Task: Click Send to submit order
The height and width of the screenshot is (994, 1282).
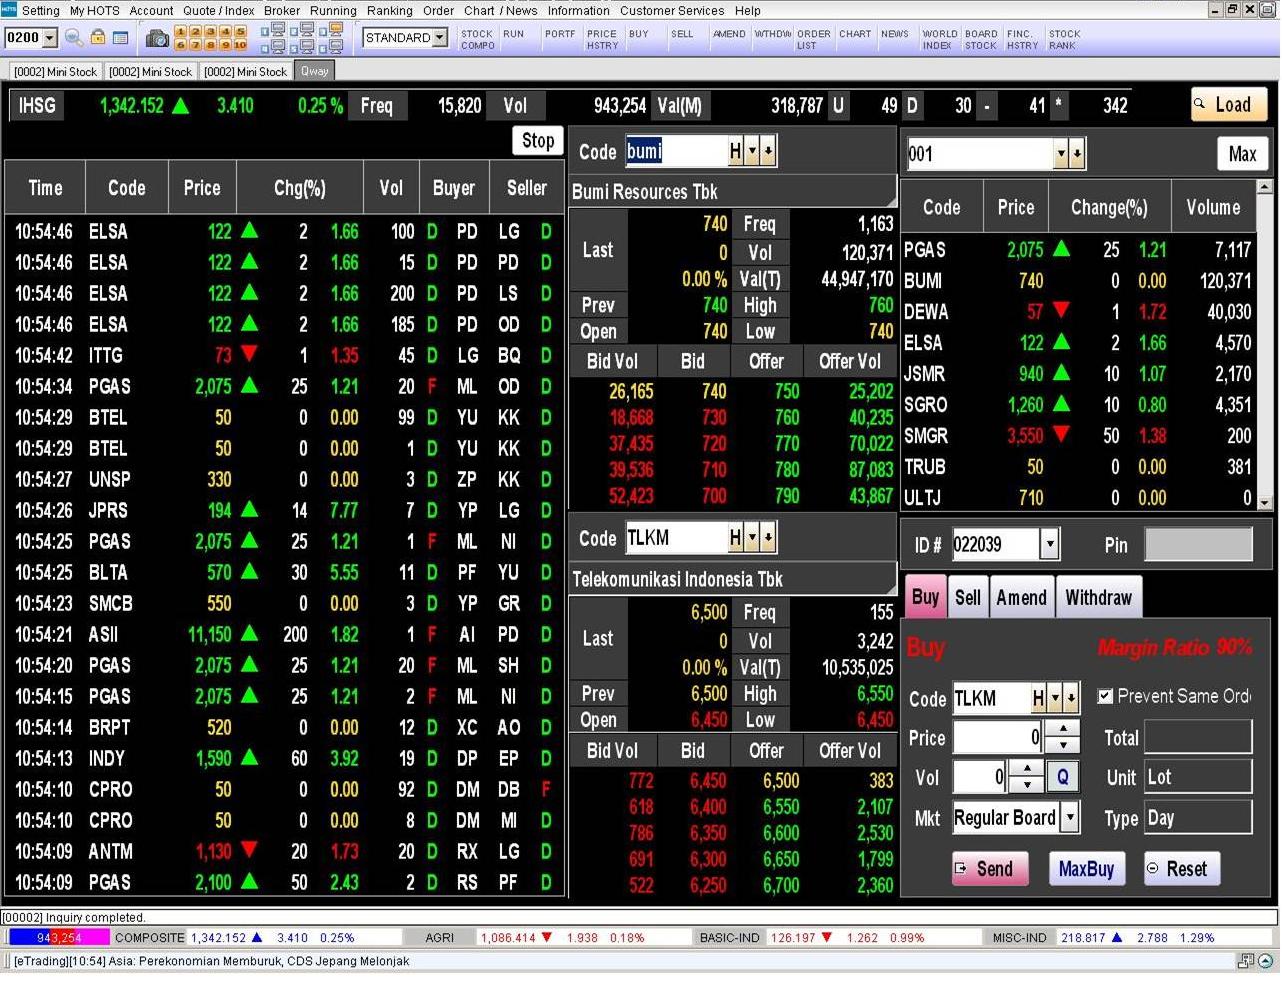Action: click(x=989, y=868)
